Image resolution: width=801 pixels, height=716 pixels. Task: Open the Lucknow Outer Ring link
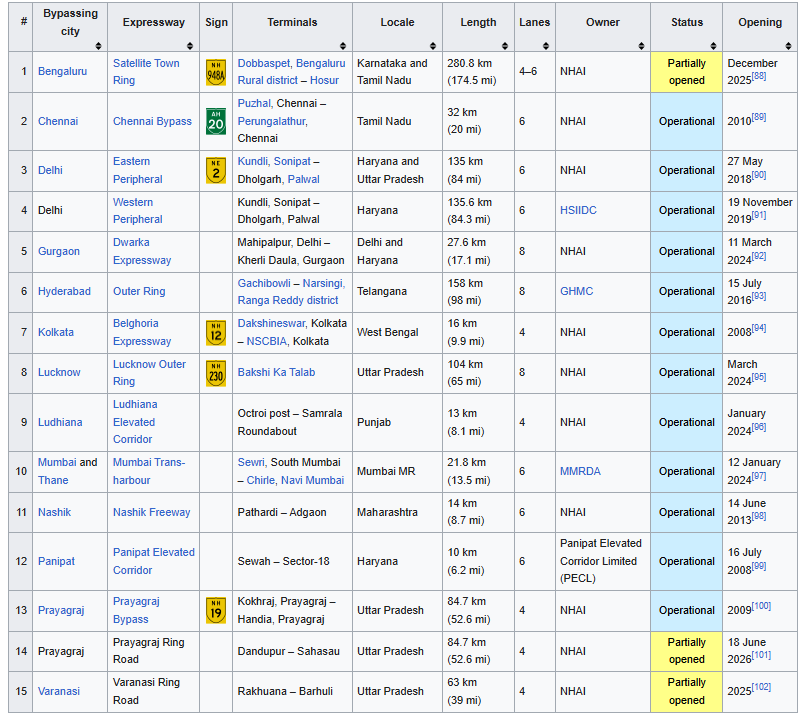pos(149,373)
